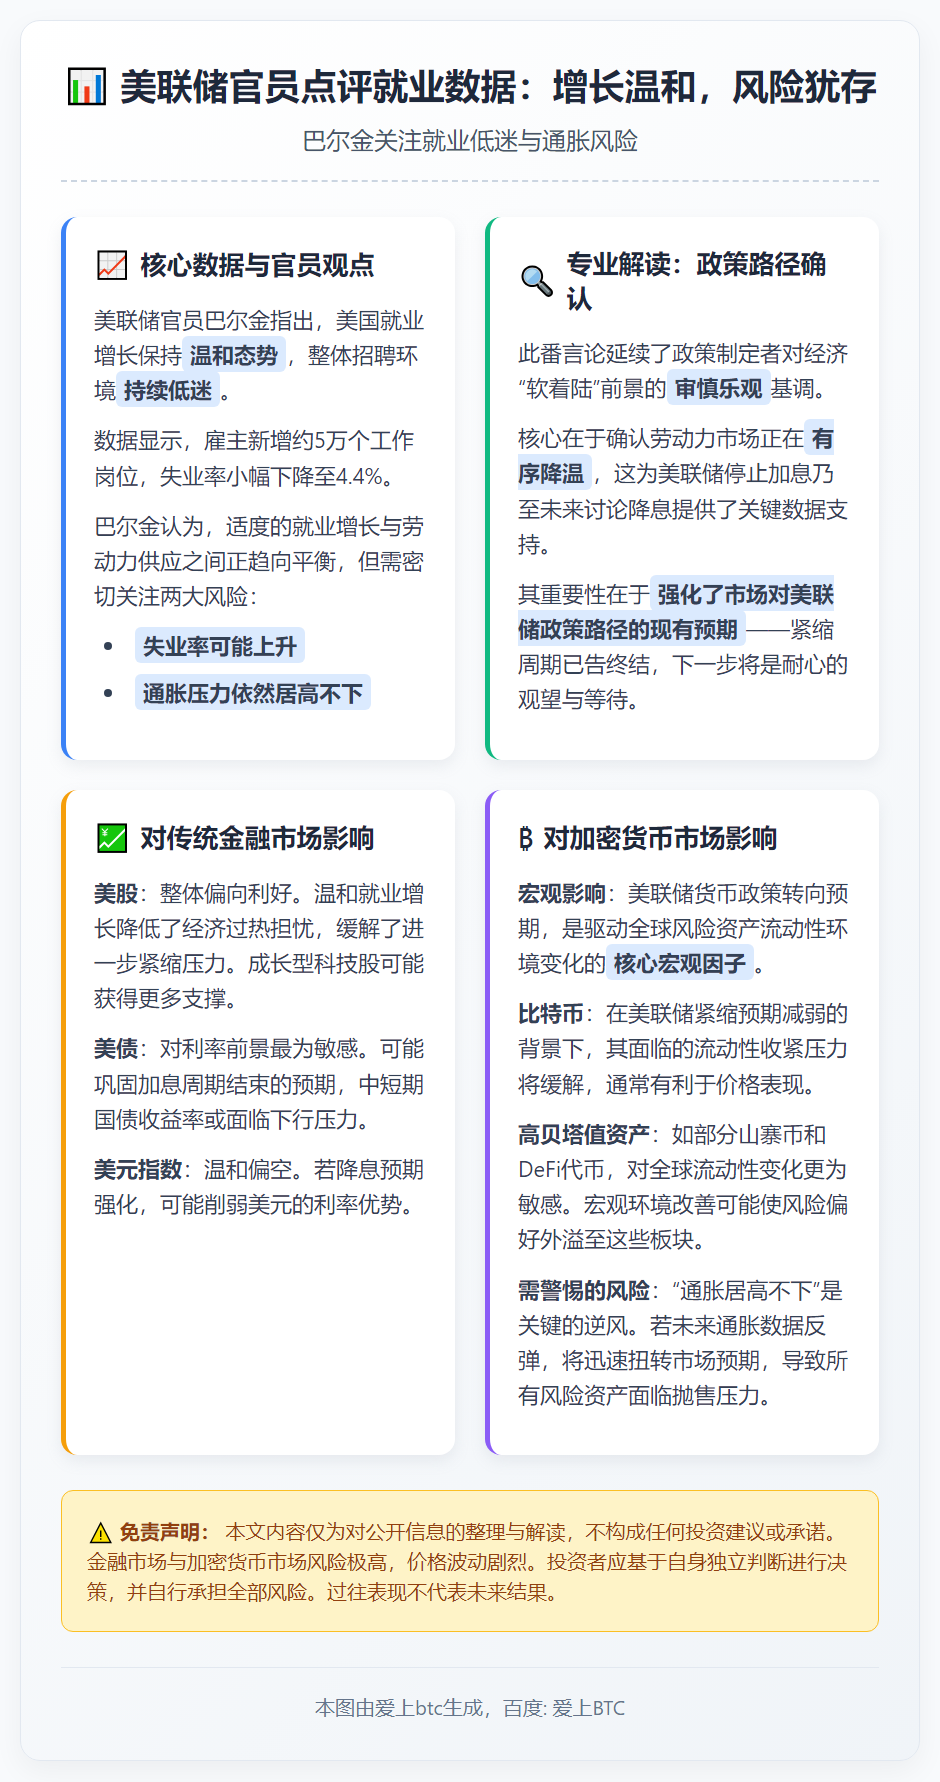Click the bold label 美元指数
The height and width of the screenshot is (1782, 940).
138,1170
